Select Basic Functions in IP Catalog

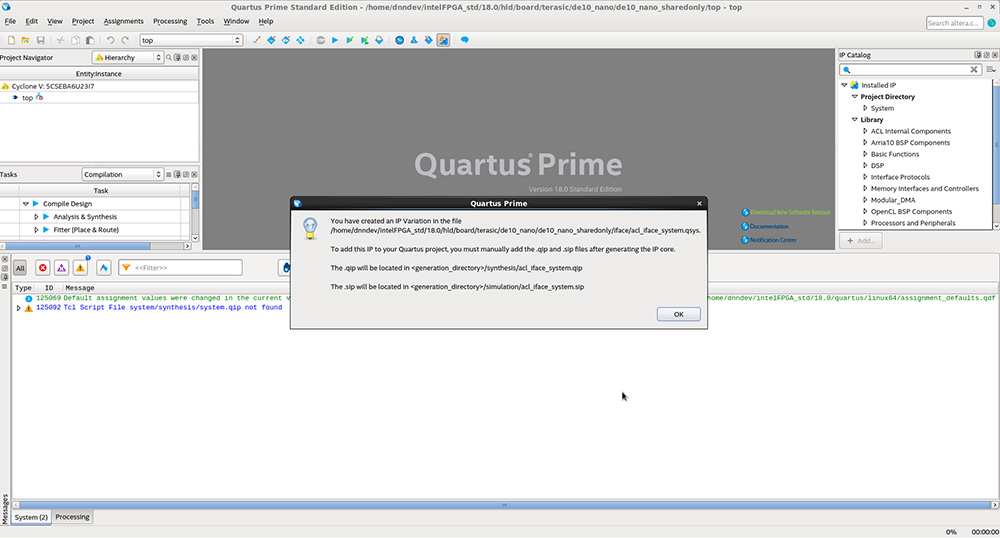coord(895,154)
